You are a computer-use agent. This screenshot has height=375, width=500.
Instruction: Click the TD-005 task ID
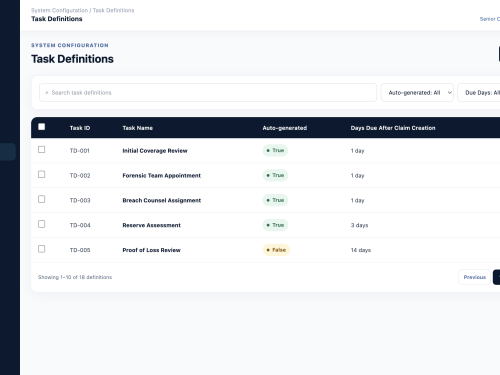click(80, 250)
